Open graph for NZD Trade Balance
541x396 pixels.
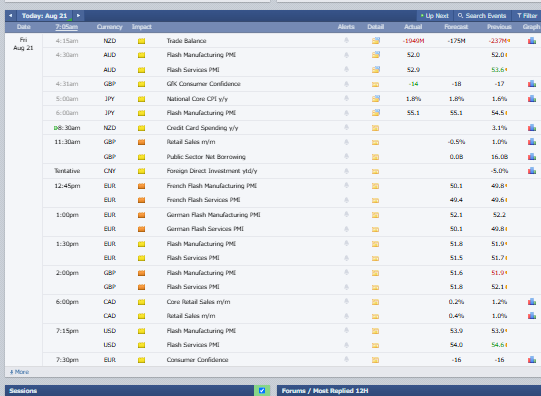point(532,41)
